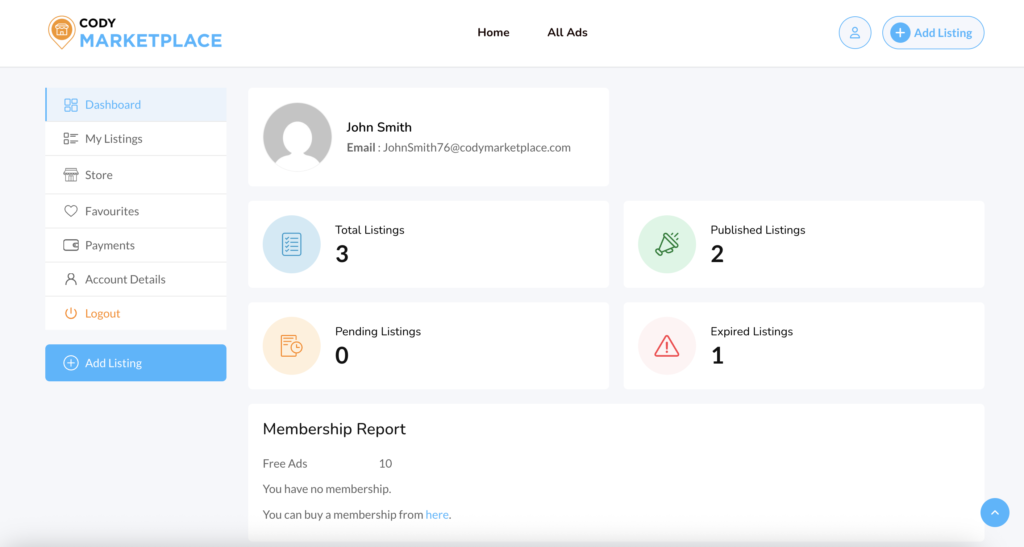
Task: Go to All Ads page
Action: point(567,33)
